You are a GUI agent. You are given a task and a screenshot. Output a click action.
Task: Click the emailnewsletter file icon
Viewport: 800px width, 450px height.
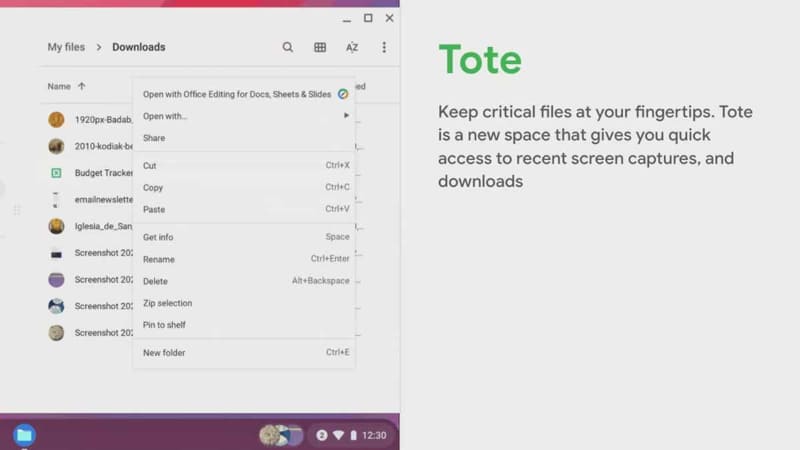[x=56, y=199]
